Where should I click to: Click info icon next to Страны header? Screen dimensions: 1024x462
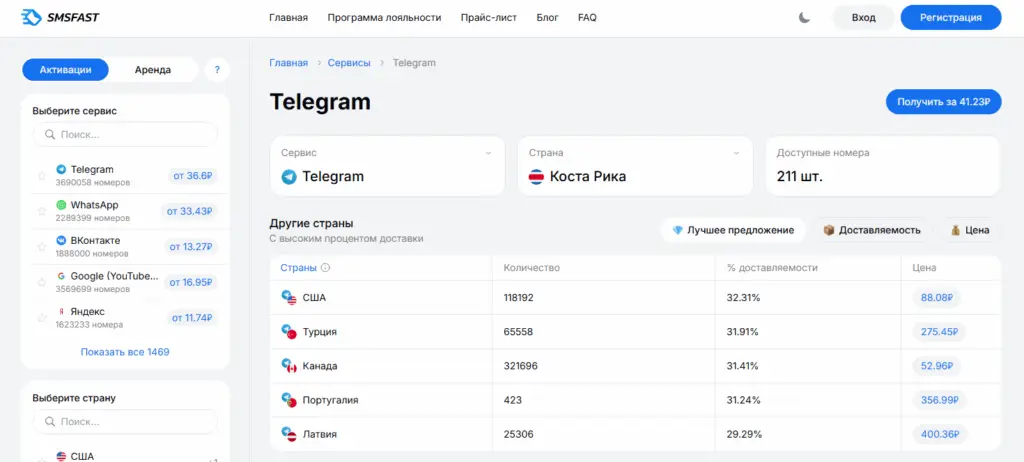click(x=326, y=268)
